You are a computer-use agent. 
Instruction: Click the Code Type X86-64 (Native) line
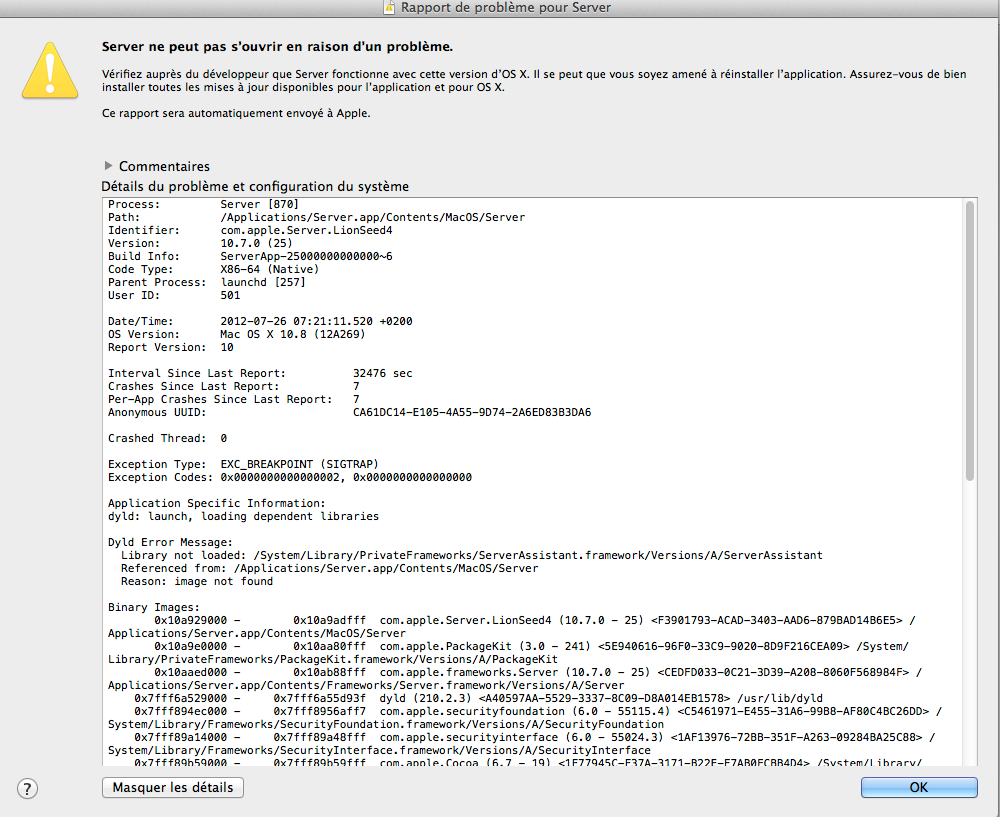point(214,269)
